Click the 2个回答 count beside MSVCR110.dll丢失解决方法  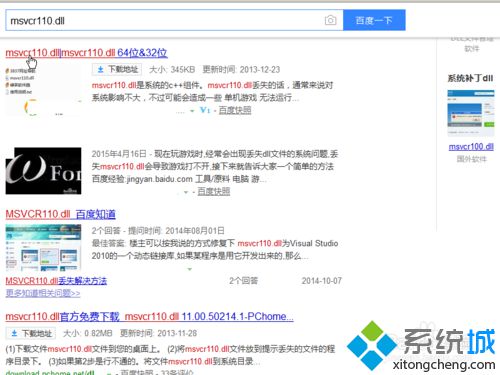click(243, 281)
